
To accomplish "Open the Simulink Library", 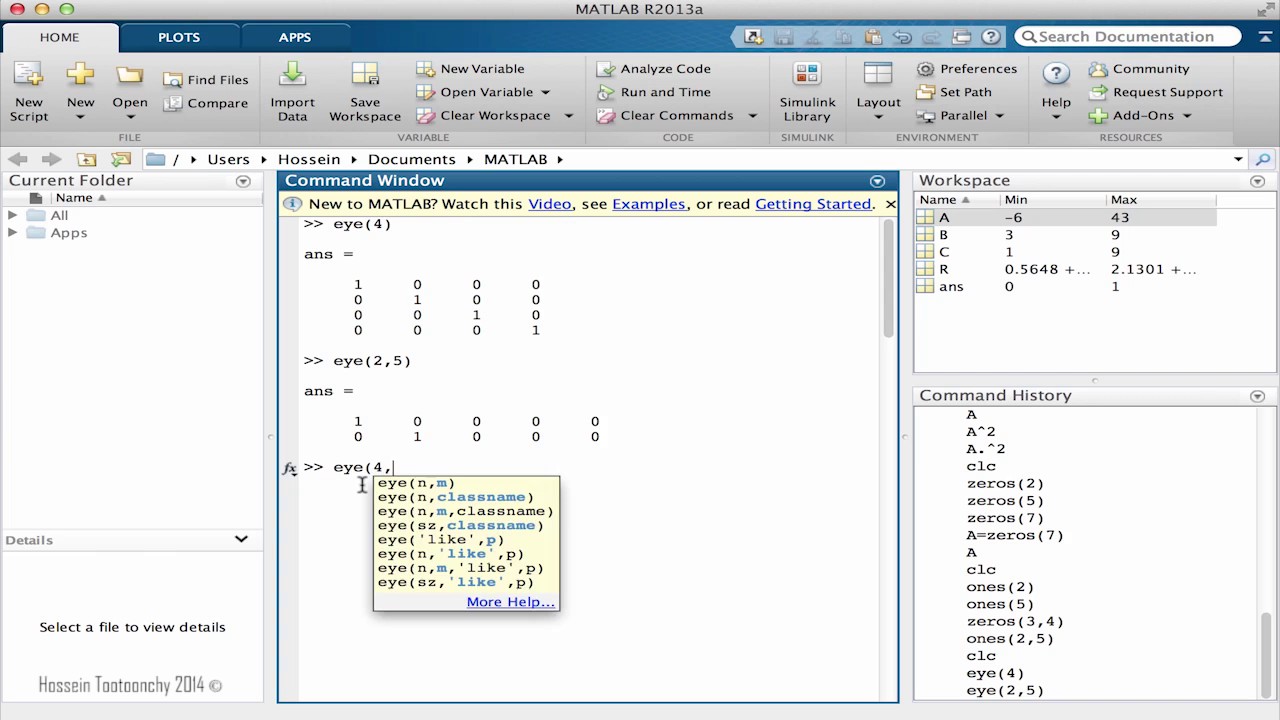I will pos(807,91).
